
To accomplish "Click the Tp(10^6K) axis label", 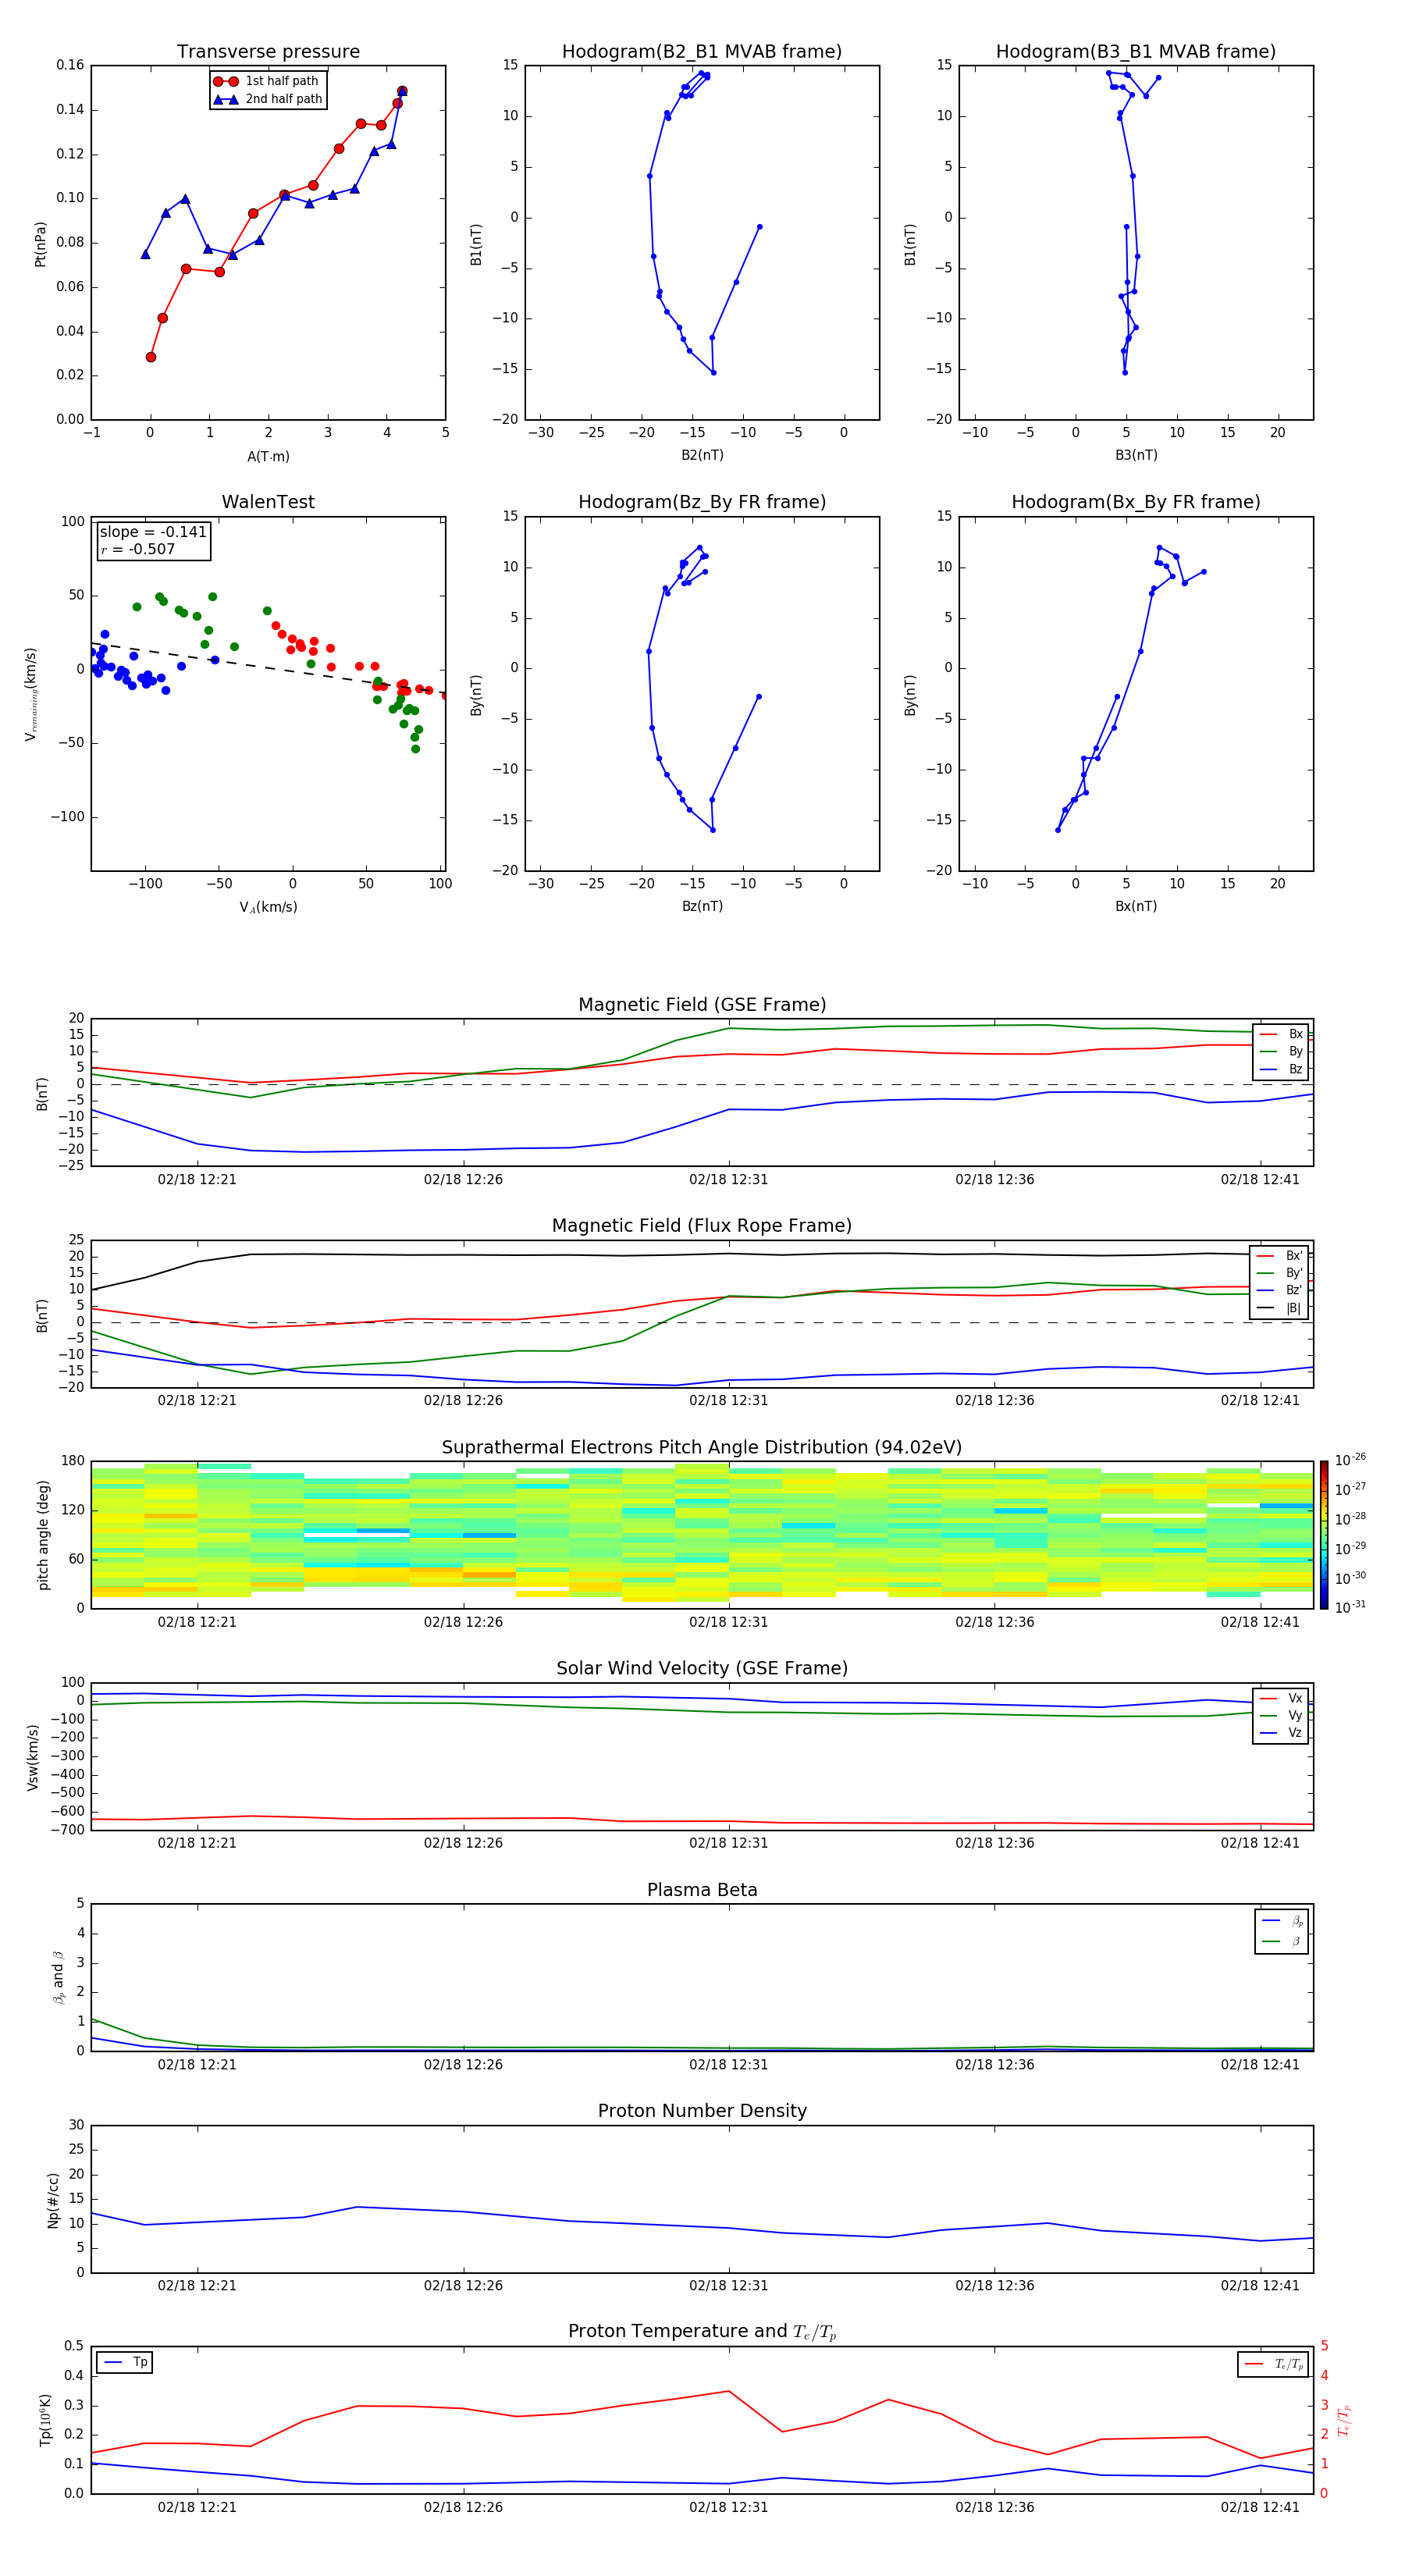I will [46, 2420].
